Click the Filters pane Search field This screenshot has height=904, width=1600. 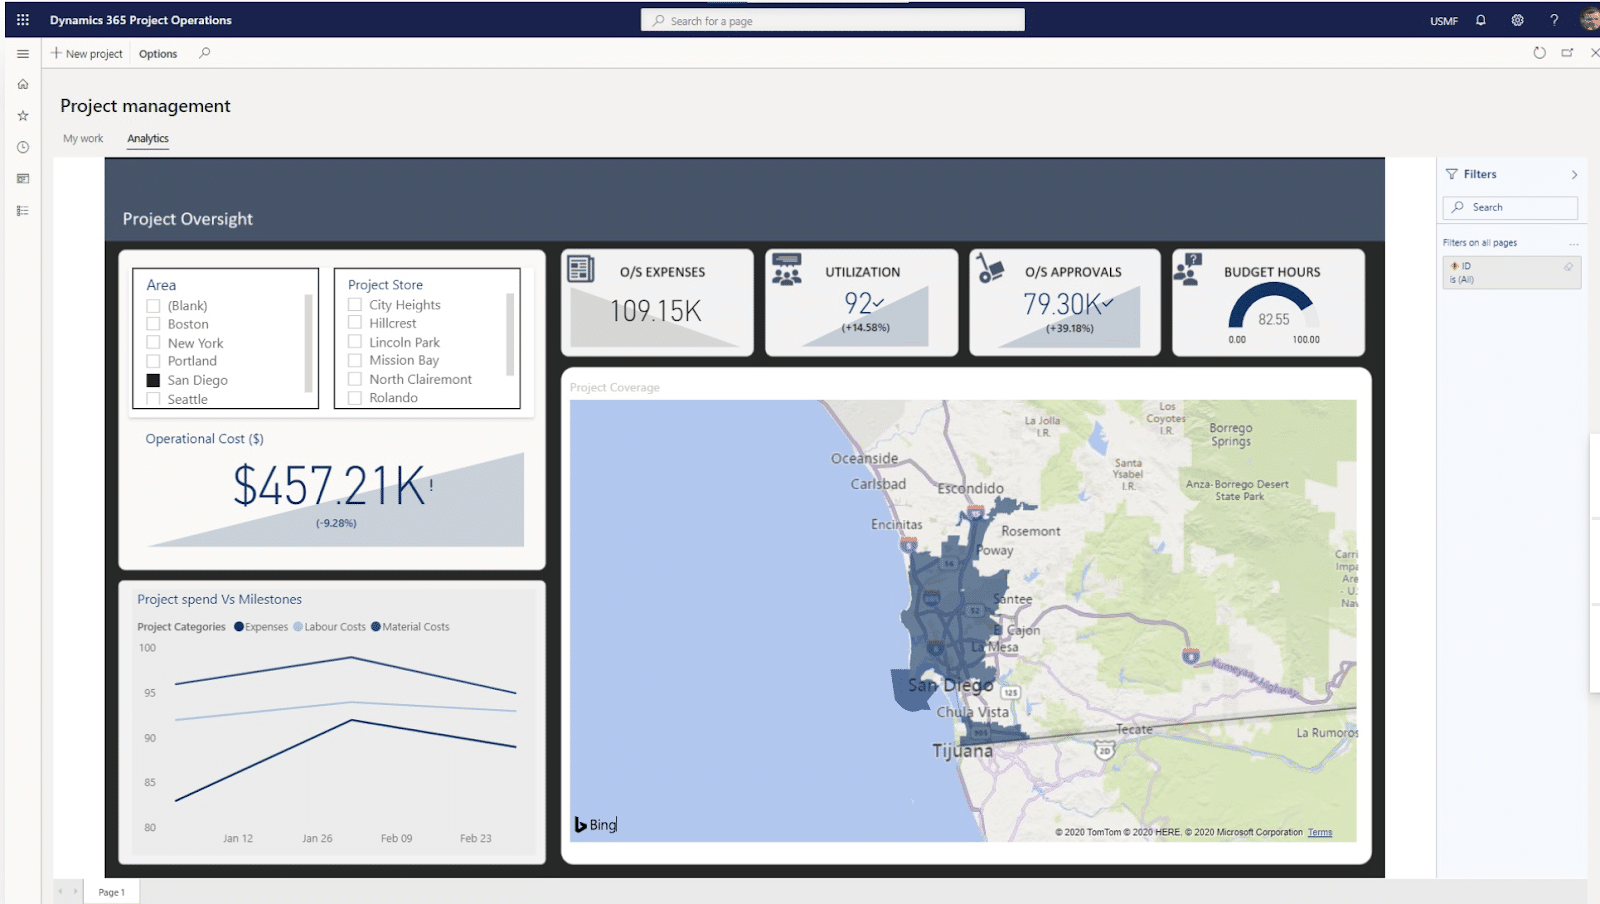(1510, 207)
